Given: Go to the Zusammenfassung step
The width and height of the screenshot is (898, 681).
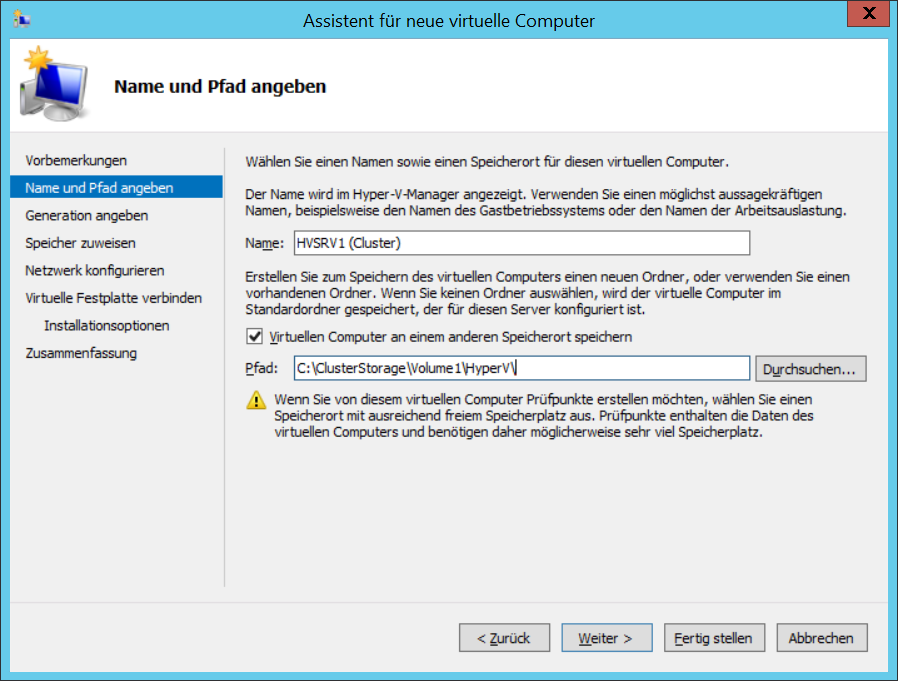Looking at the screenshot, I should 81,353.
